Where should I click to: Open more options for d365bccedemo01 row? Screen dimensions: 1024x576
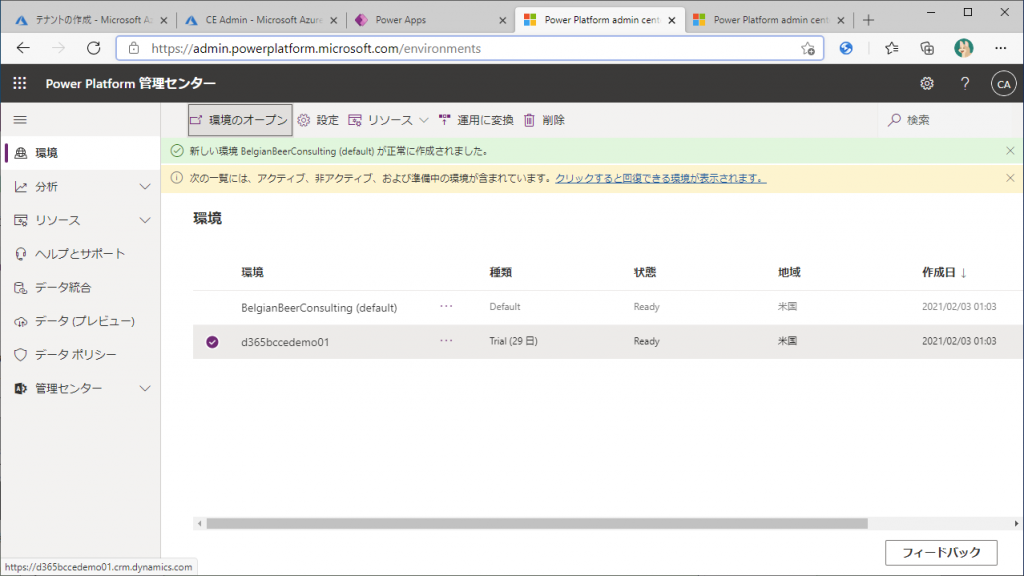(446, 341)
